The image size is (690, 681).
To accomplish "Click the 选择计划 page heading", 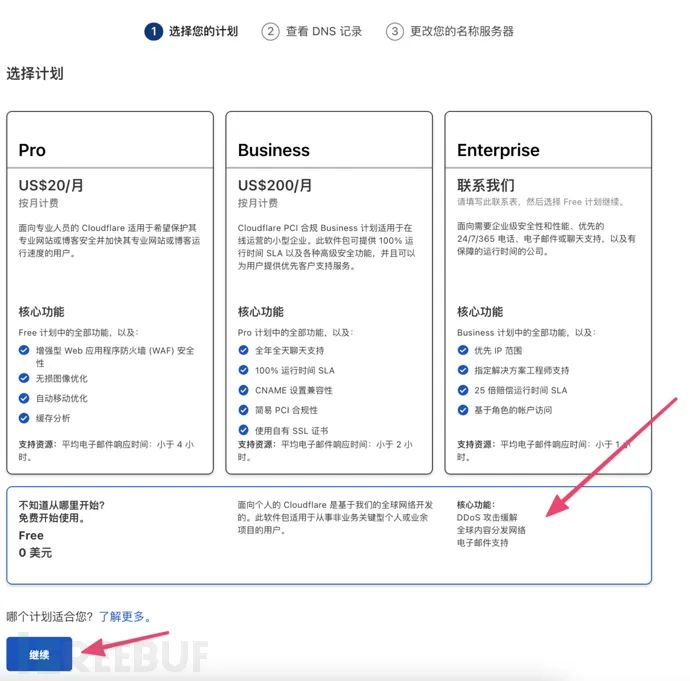I will (x=35, y=73).
